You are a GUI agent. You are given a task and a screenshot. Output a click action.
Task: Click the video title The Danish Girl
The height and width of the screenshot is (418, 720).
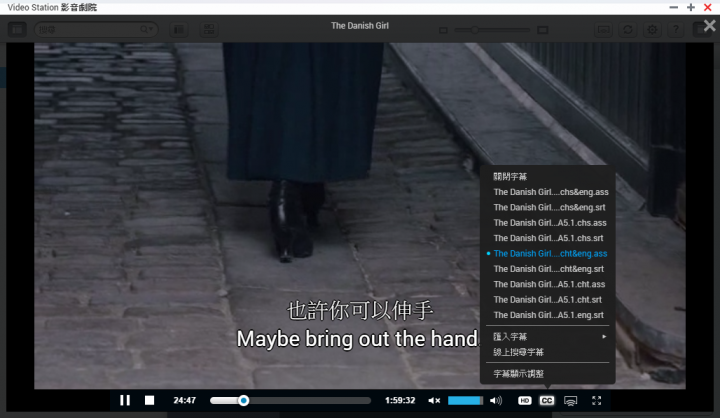coord(360,26)
